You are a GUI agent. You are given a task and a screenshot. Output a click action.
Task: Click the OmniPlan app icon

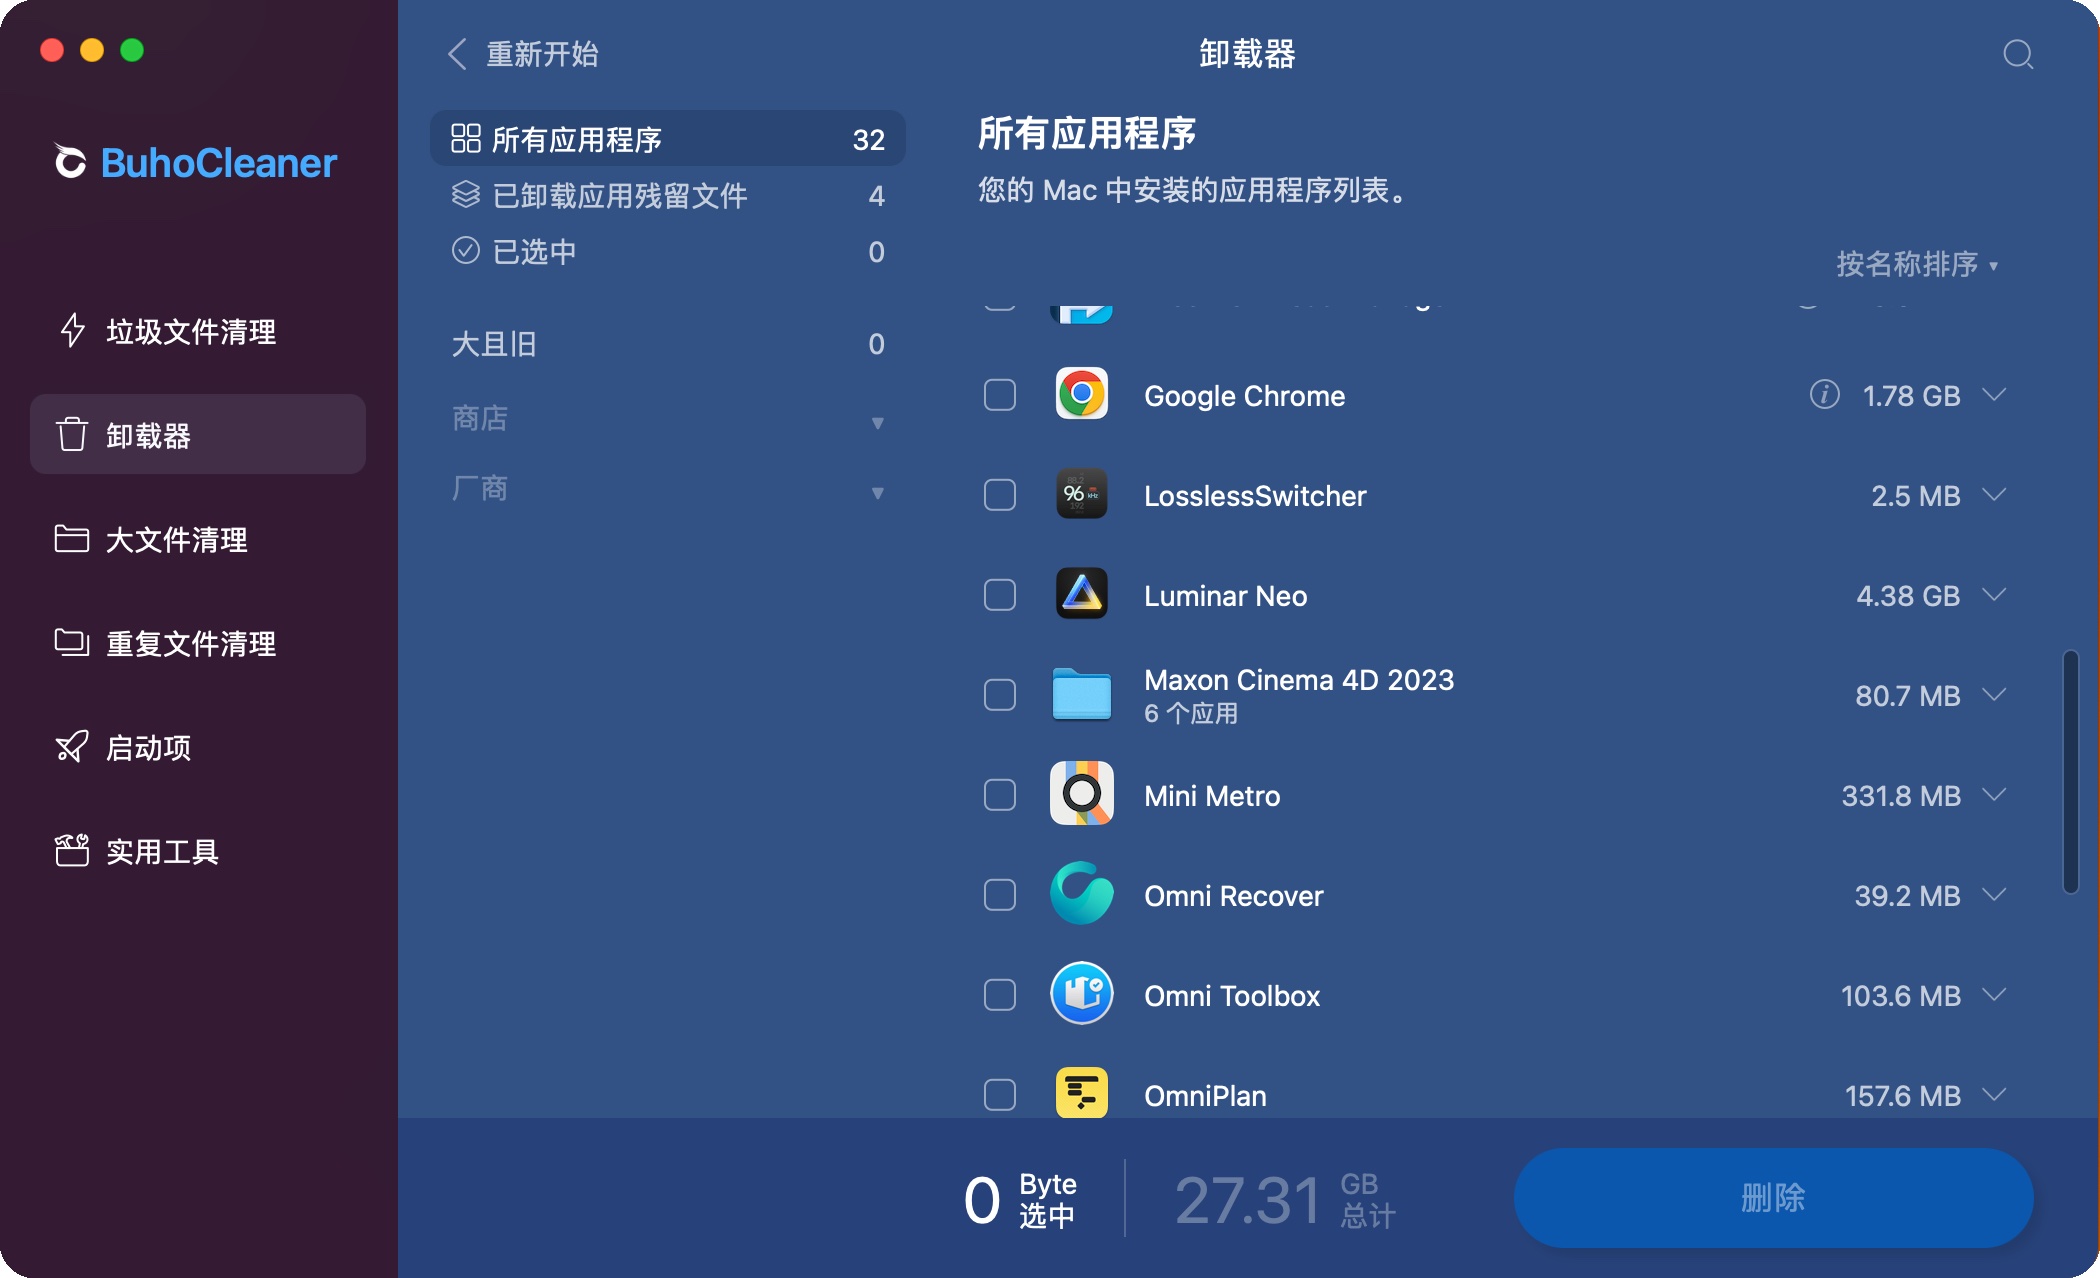1081,1093
